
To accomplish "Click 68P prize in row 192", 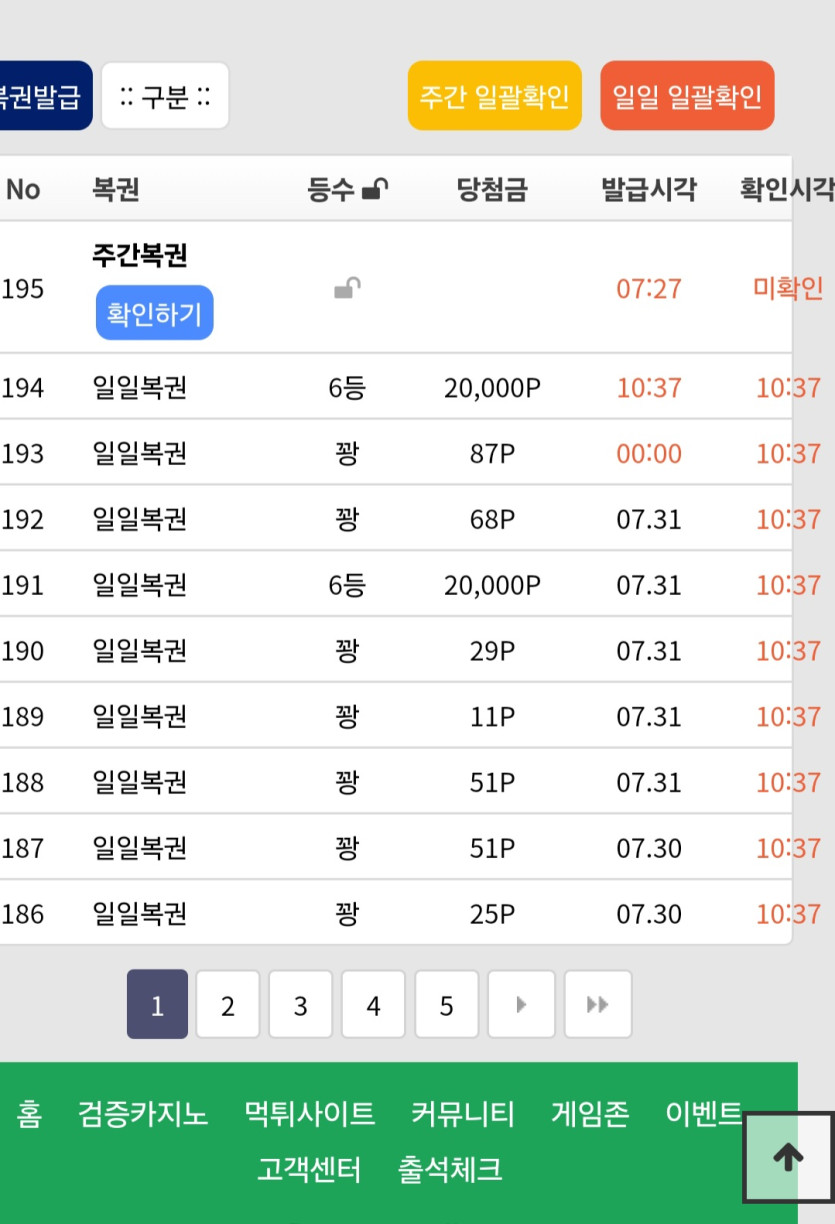I will pyautogui.click(x=492, y=519).
